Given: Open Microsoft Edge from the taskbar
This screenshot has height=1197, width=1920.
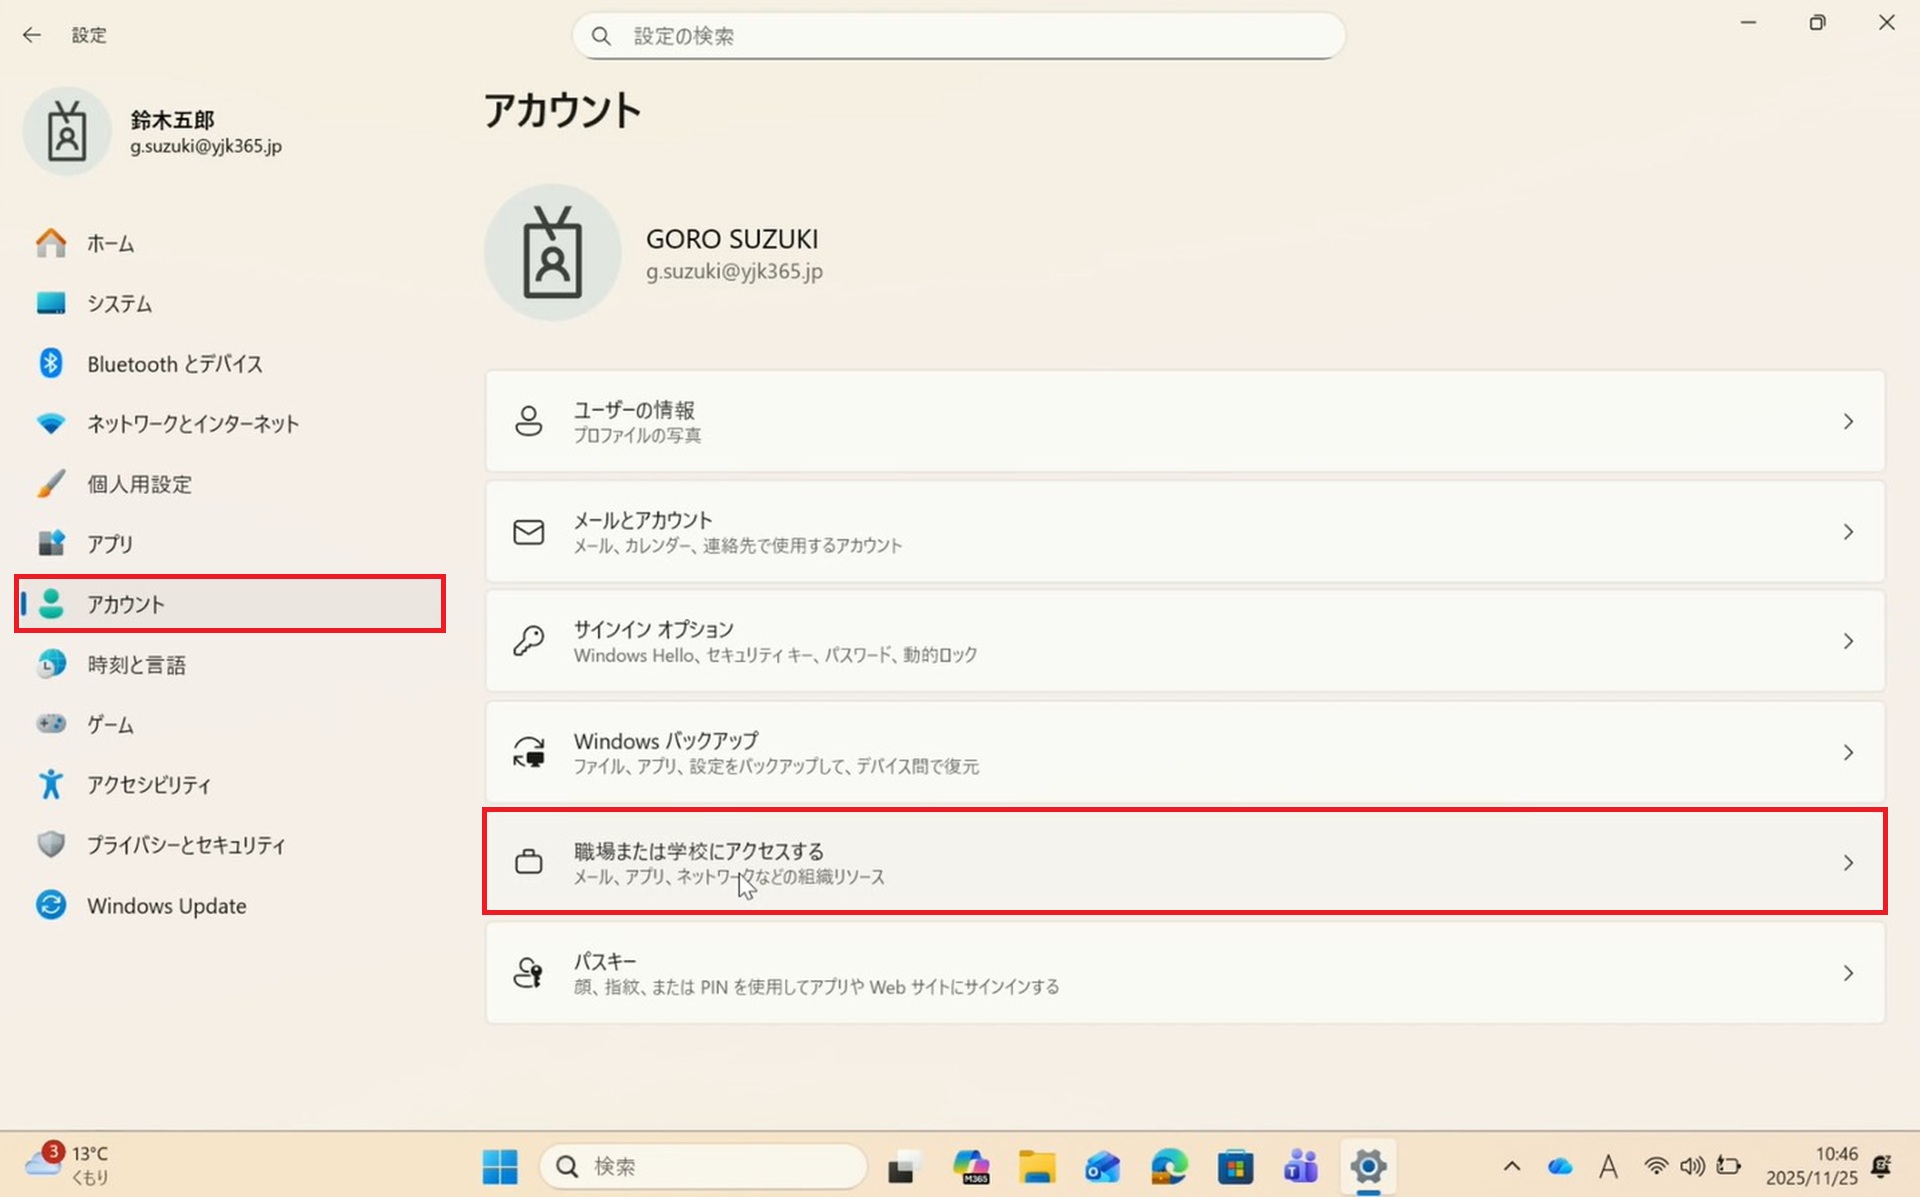Looking at the screenshot, I should [1168, 1166].
